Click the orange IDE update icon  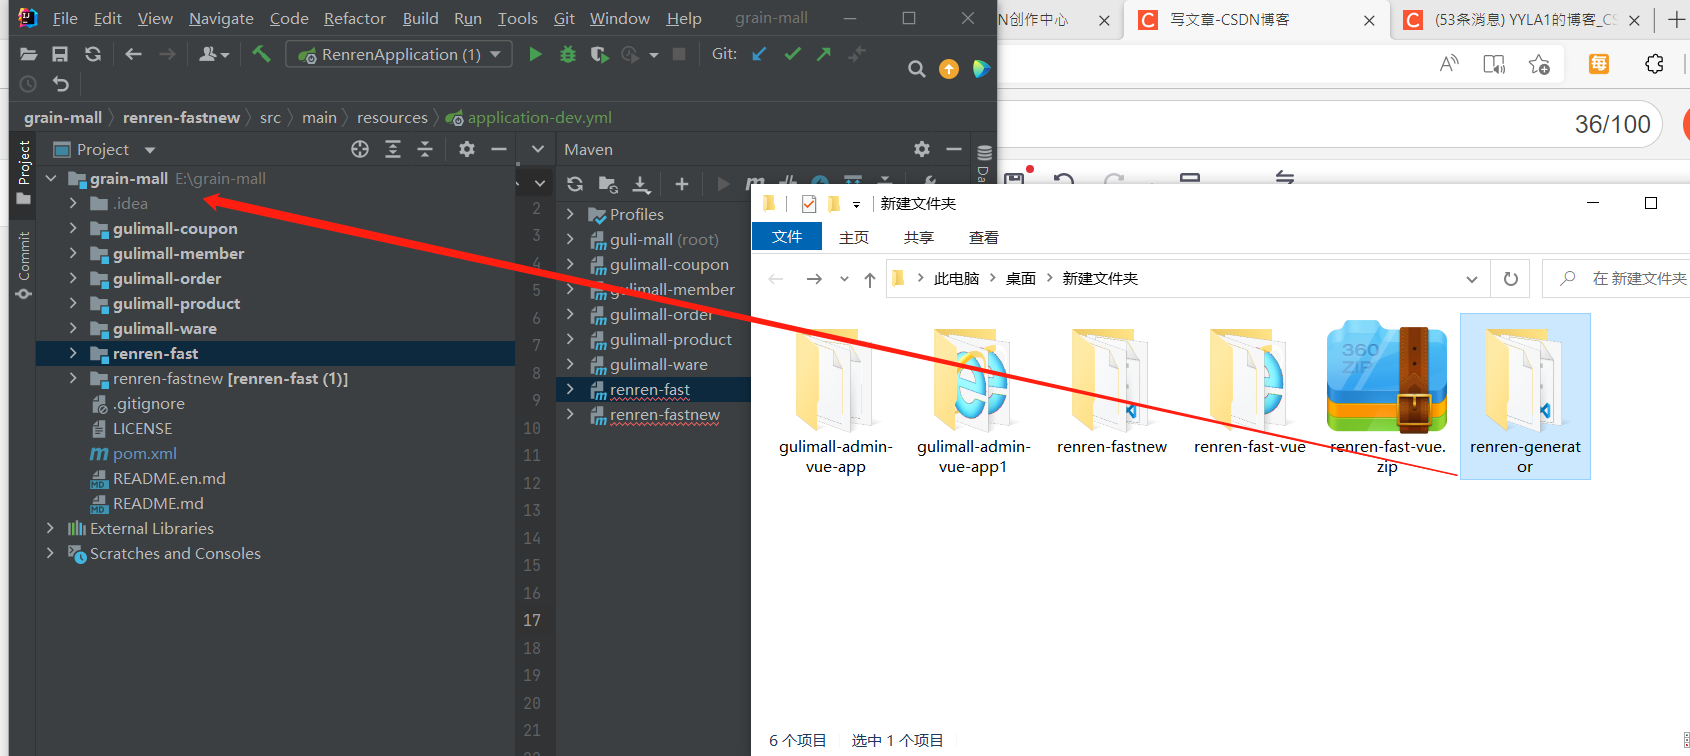coord(949,69)
